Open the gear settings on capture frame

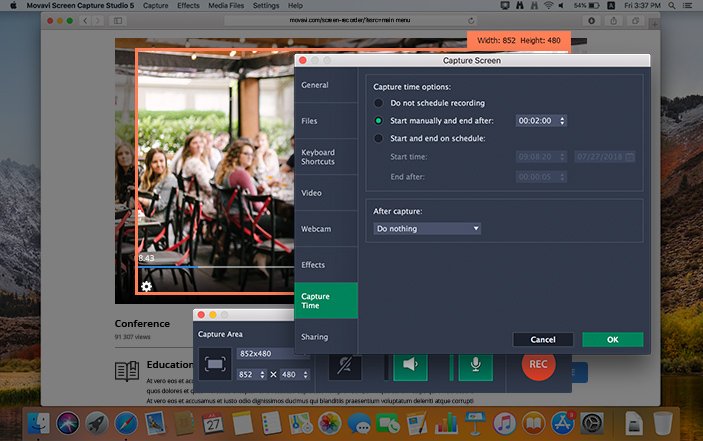(x=146, y=286)
